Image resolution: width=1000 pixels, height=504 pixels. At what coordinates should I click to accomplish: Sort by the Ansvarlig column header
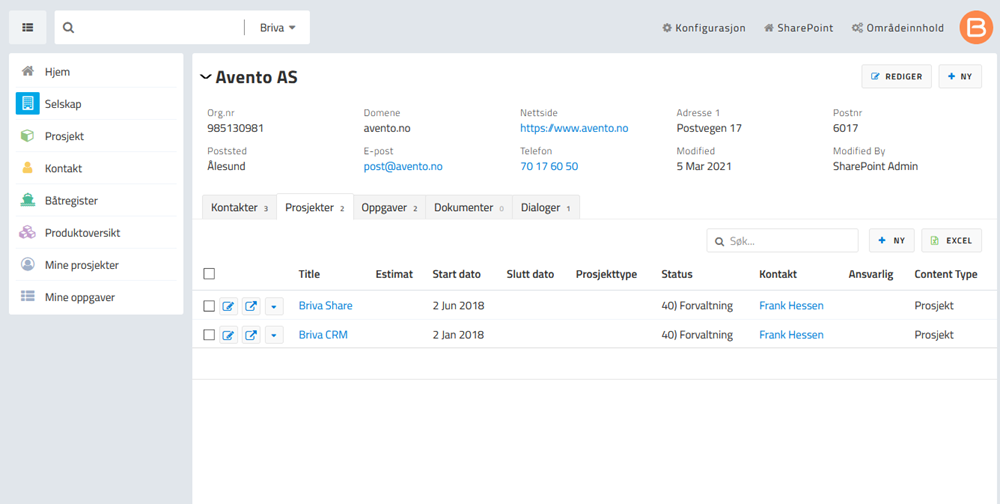[x=871, y=274]
